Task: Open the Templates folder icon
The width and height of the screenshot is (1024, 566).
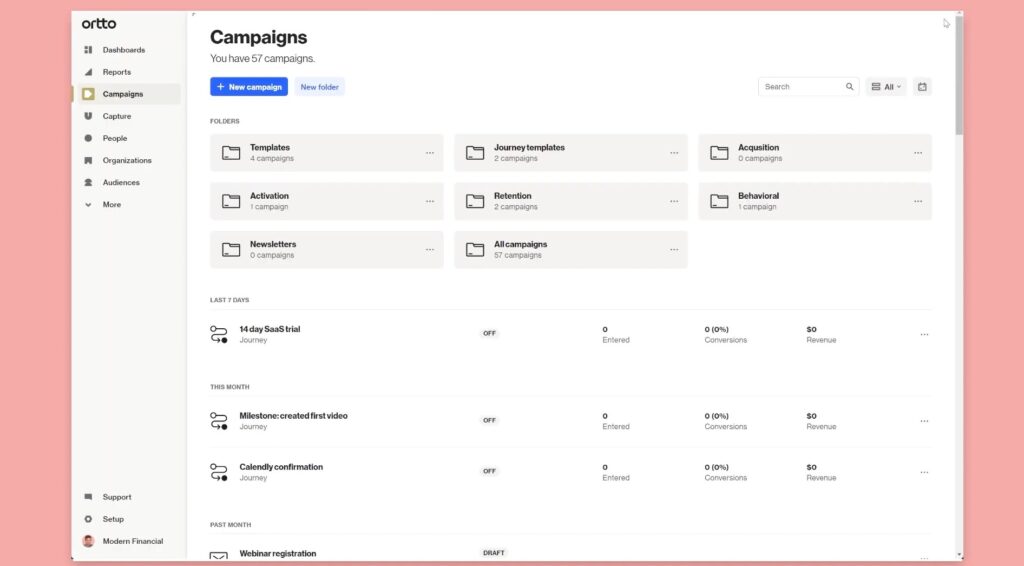Action: click(x=231, y=153)
